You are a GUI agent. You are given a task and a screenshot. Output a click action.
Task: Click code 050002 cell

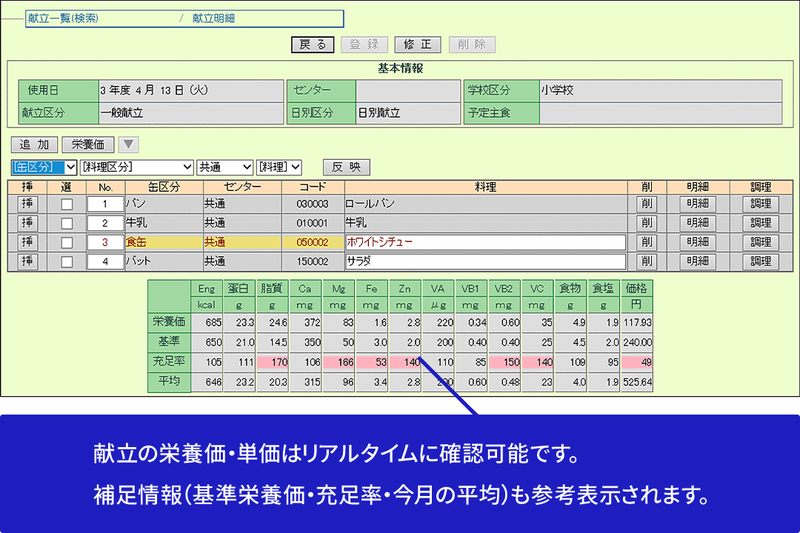(x=312, y=242)
